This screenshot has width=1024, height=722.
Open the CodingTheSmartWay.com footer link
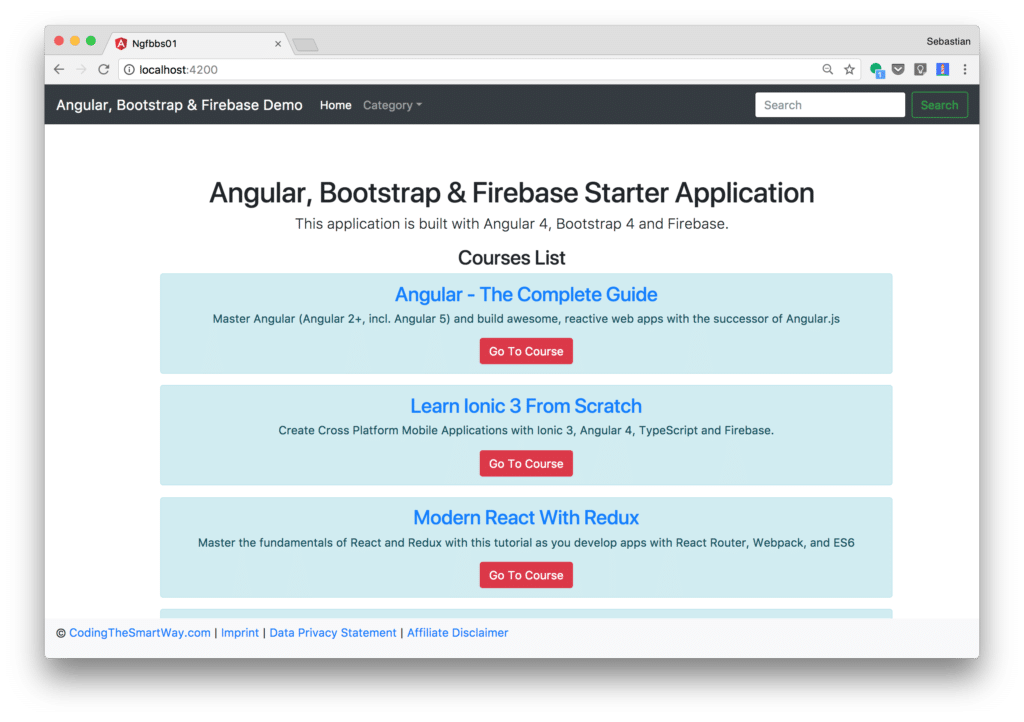pos(140,633)
